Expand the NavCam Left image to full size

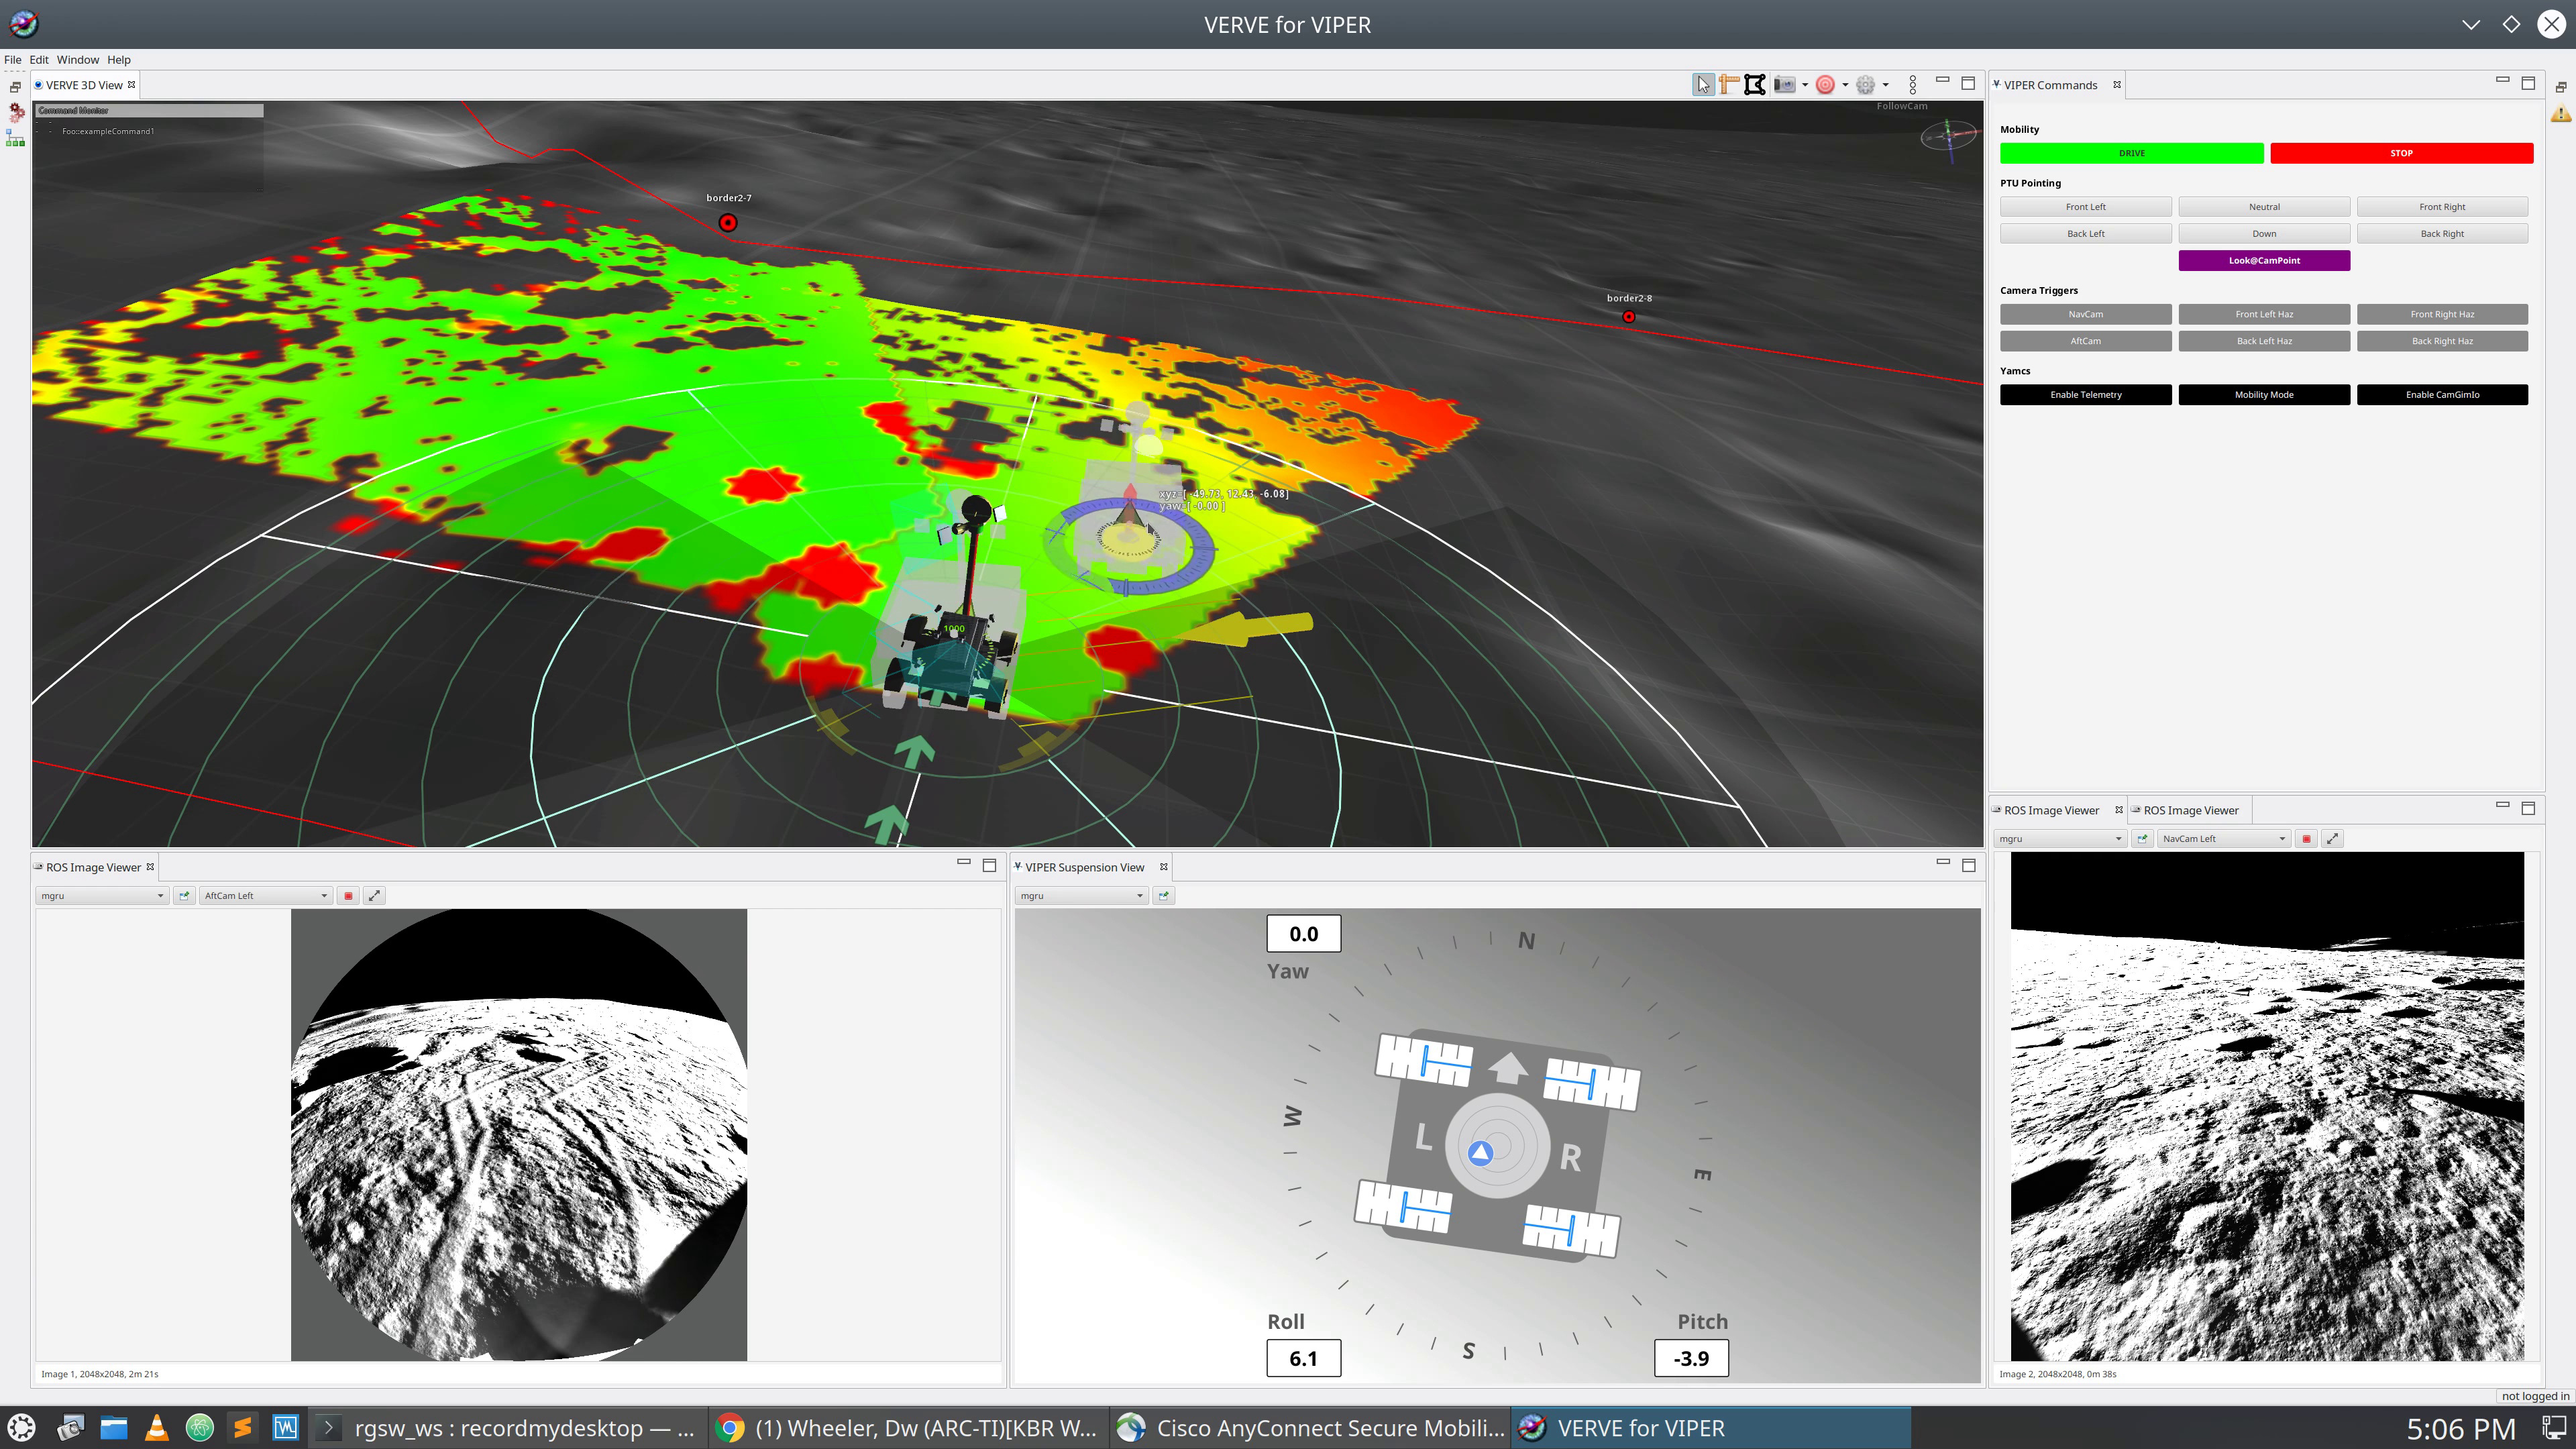[x=2332, y=839]
